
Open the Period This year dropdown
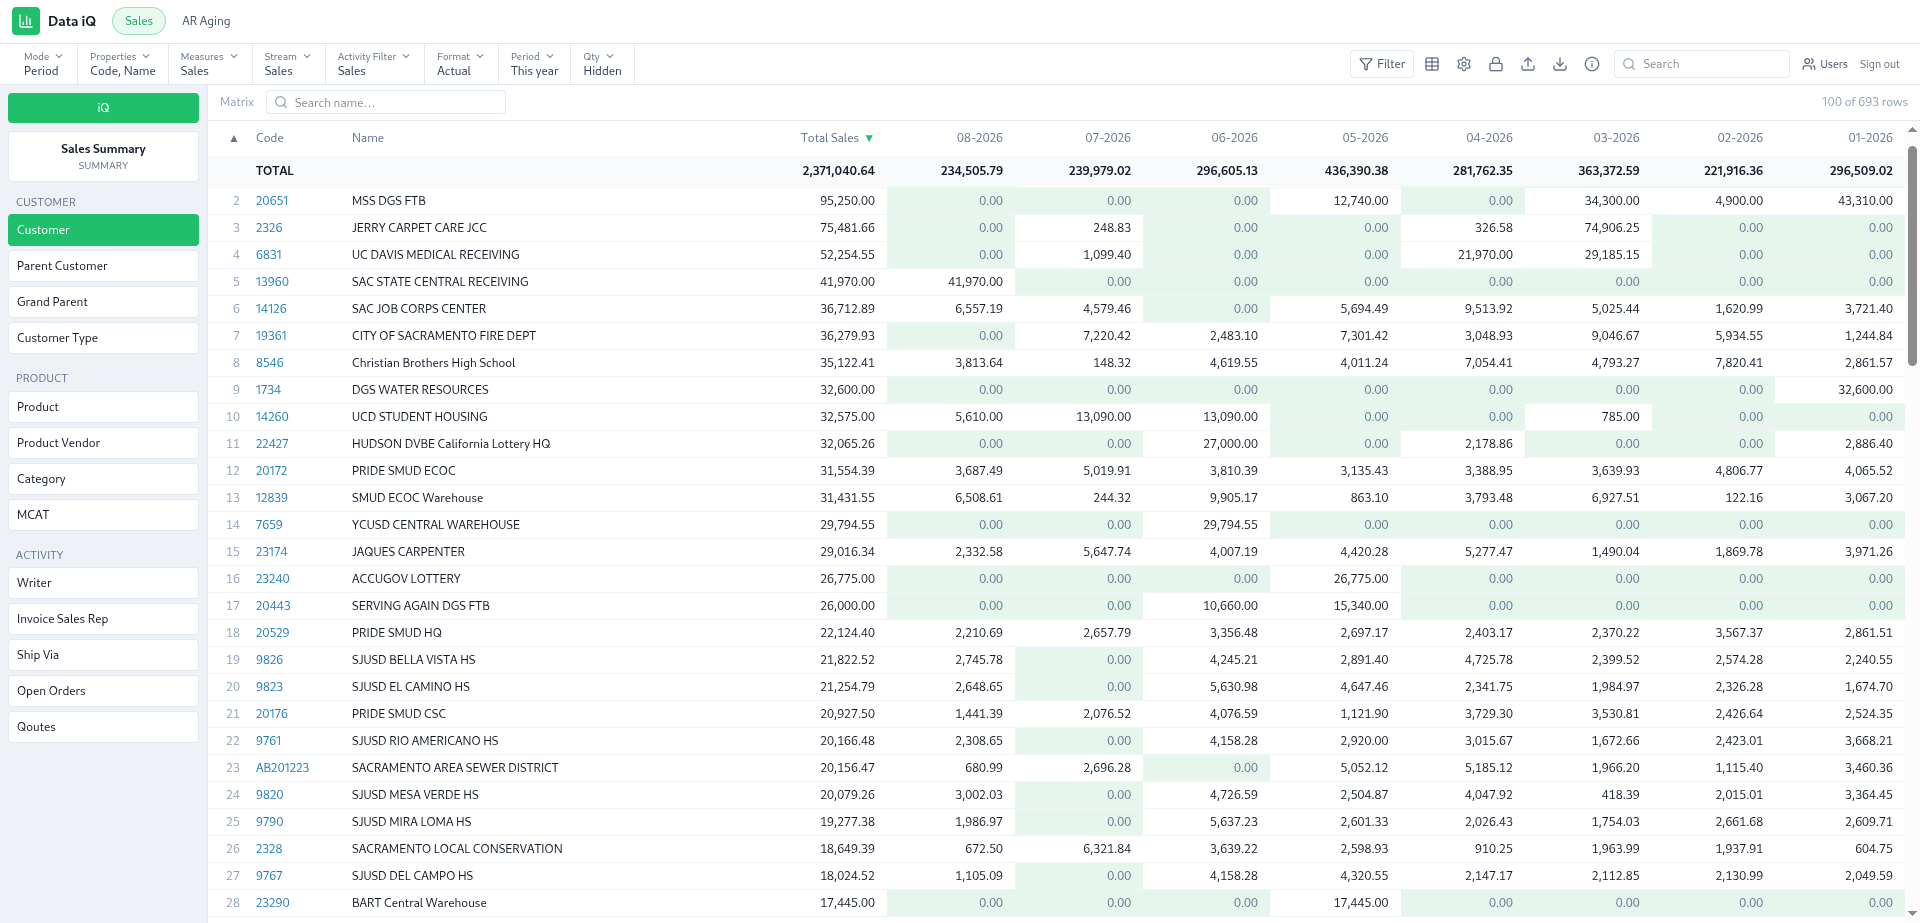pos(534,64)
